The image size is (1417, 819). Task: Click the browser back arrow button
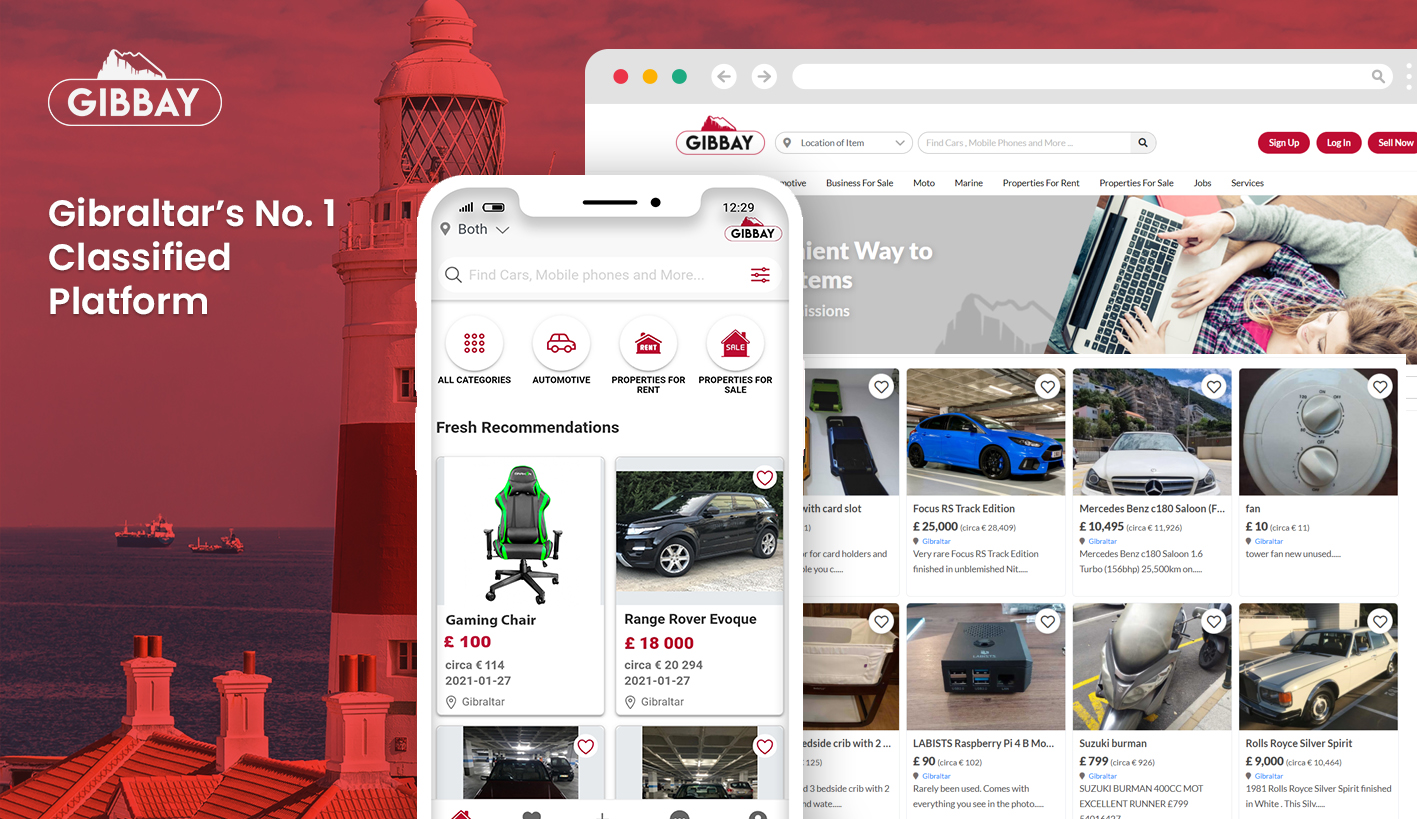(724, 77)
